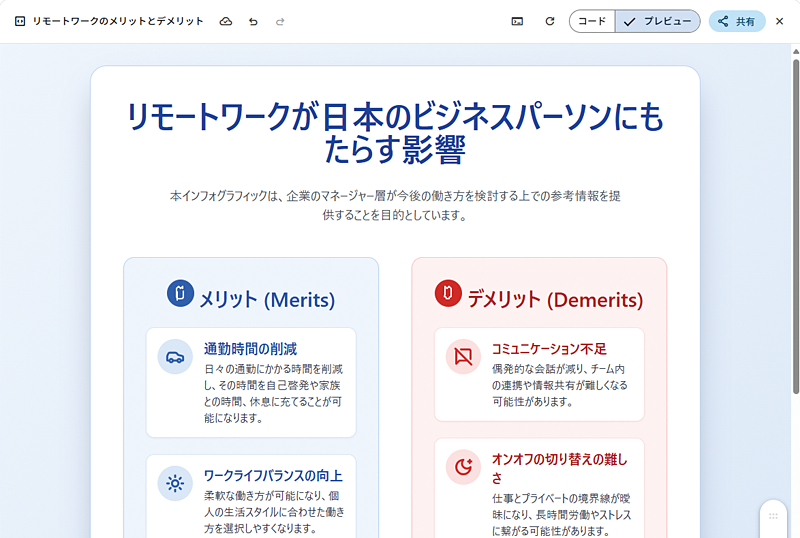Click the メリット (Merits) section title
This screenshot has width=800, height=538.
click(267, 300)
